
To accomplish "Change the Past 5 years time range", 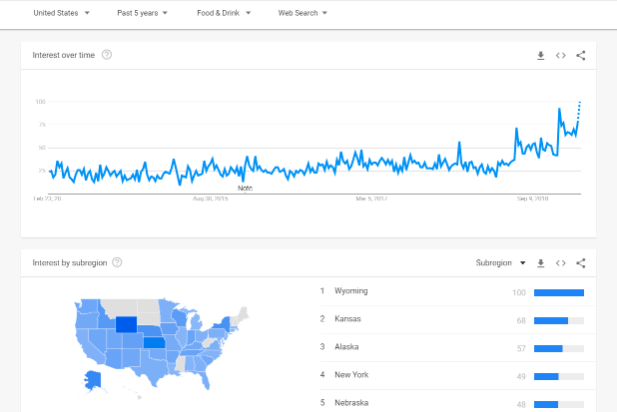I will [141, 13].
